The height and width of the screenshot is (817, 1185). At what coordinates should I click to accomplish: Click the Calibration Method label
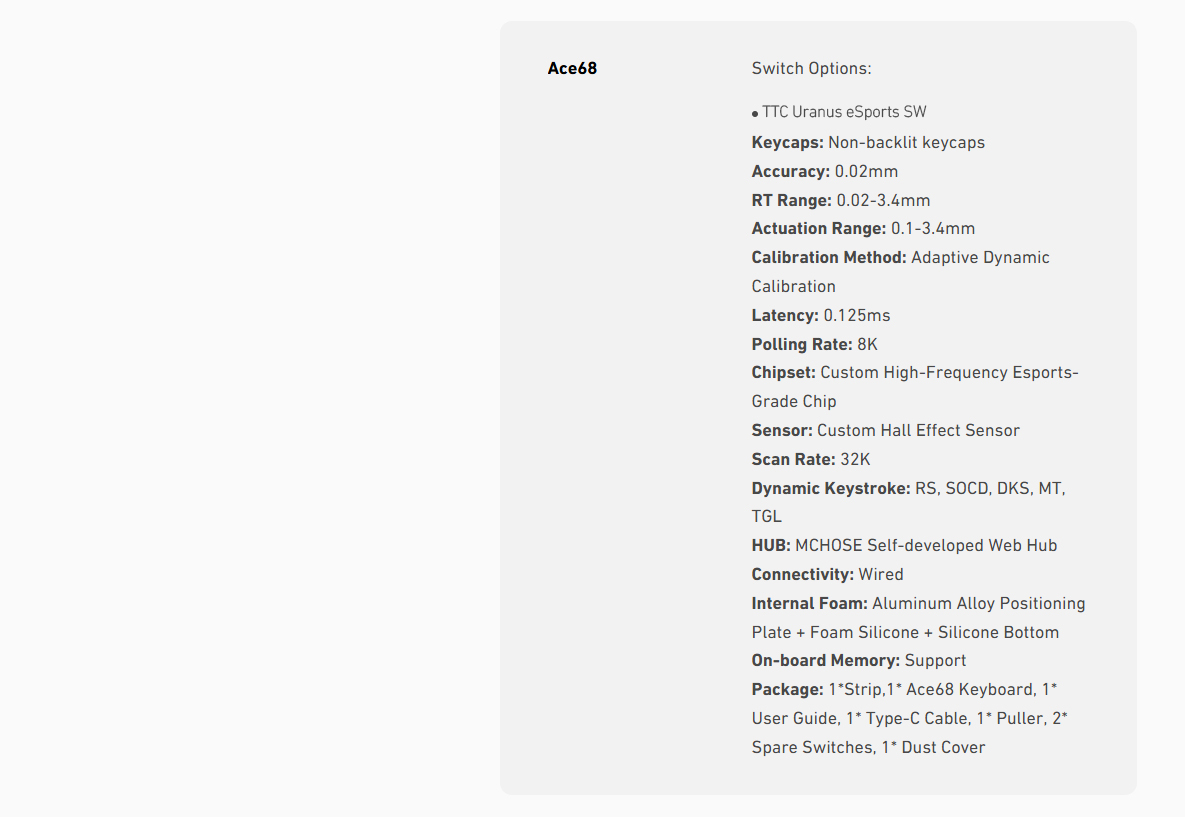[829, 258]
